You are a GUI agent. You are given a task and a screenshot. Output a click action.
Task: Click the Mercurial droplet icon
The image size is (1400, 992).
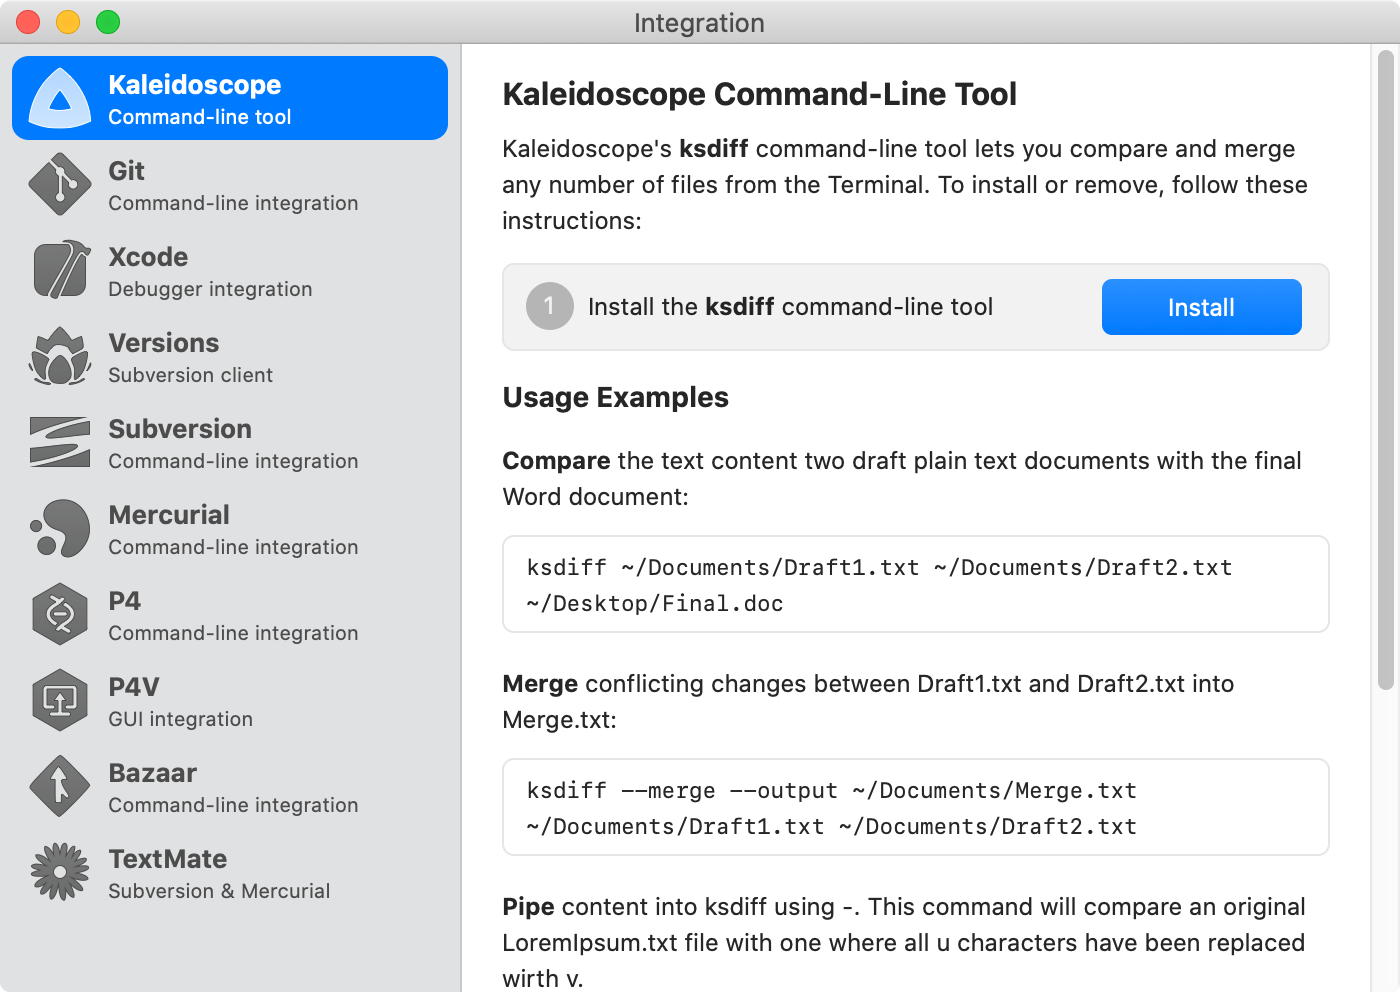pyautogui.click(x=60, y=529)
